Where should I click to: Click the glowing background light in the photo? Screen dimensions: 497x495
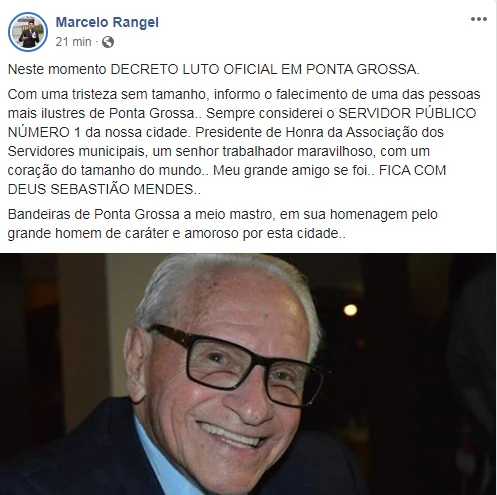pos(350,310)
